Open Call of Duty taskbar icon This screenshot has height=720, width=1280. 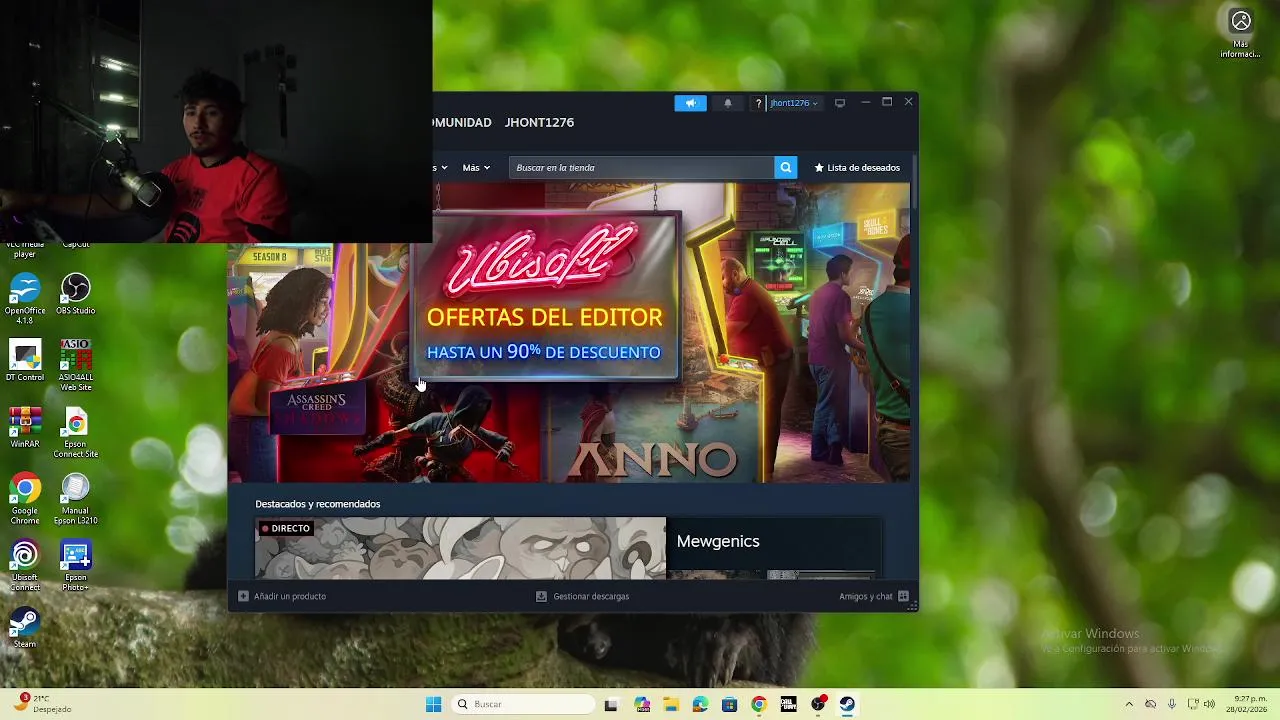point(788,704)
